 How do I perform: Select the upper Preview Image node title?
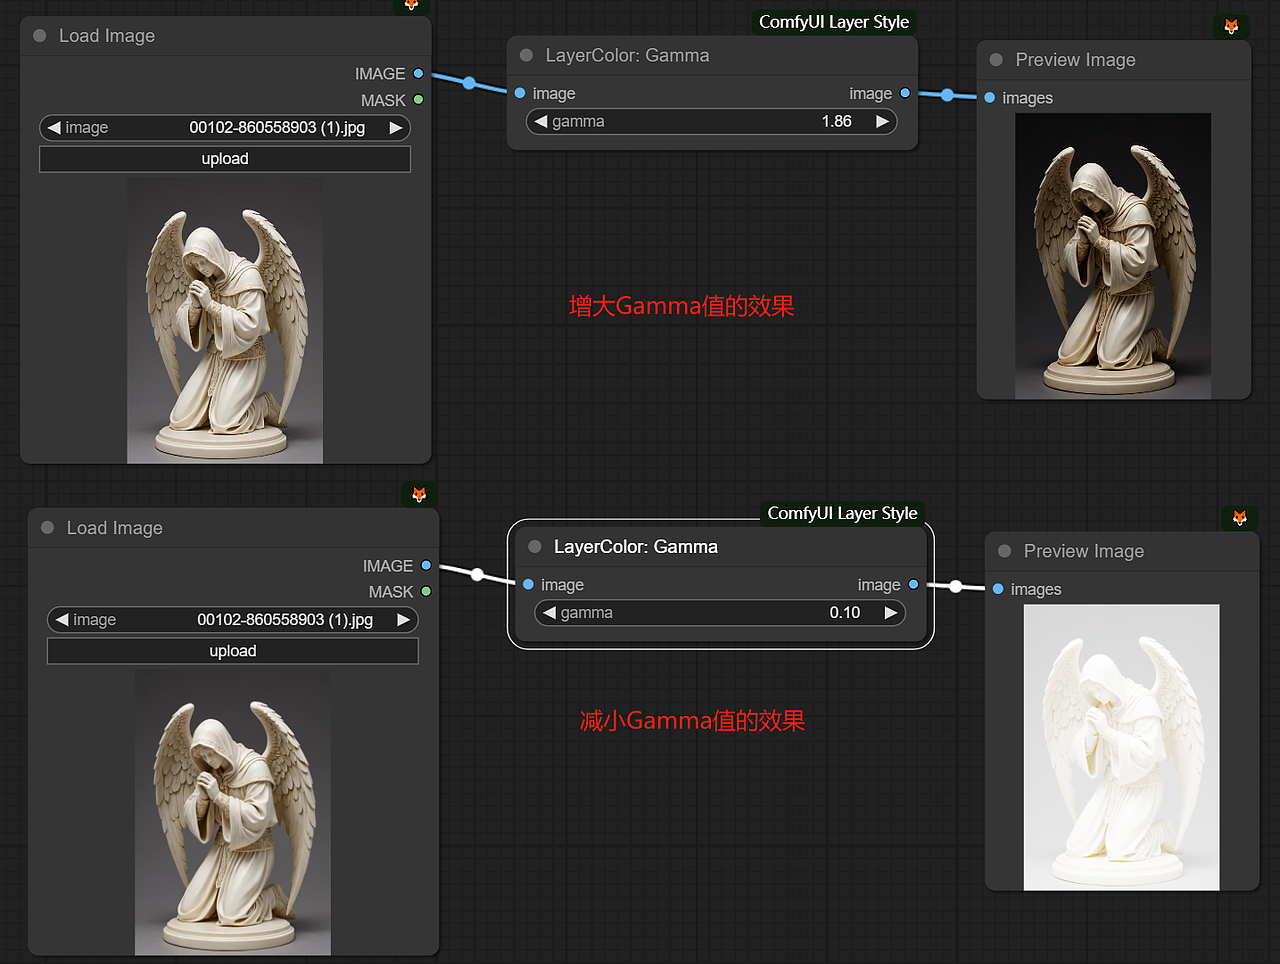coord(1075,60)
